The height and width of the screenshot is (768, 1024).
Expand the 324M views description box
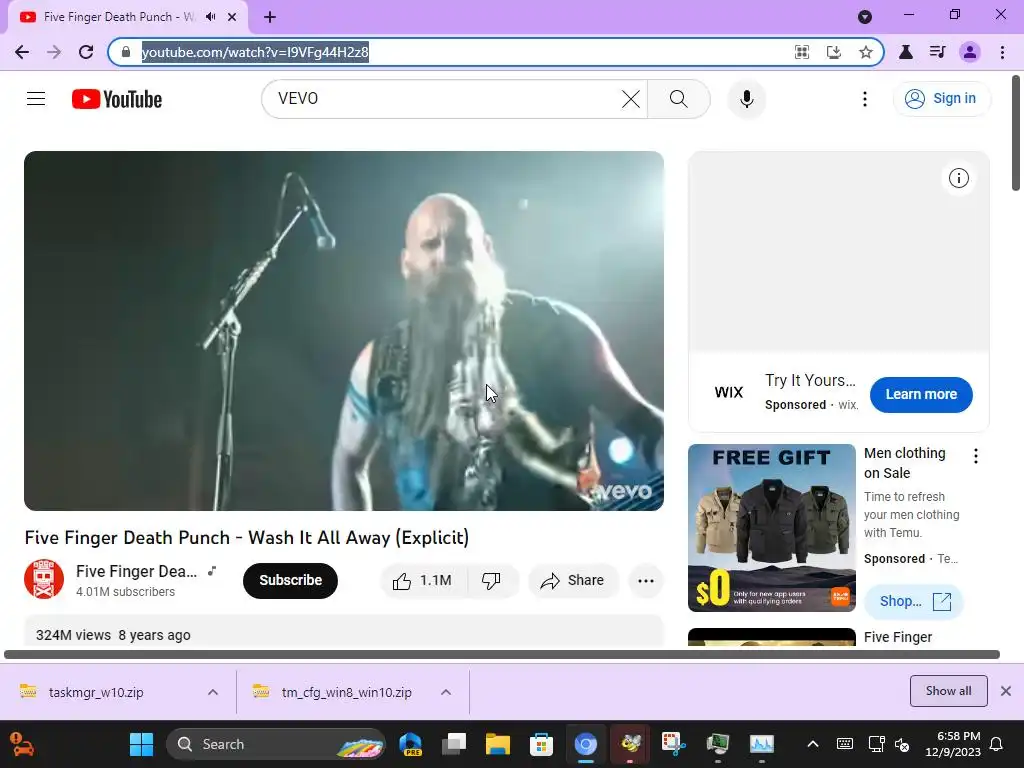[x=344, y=632]
